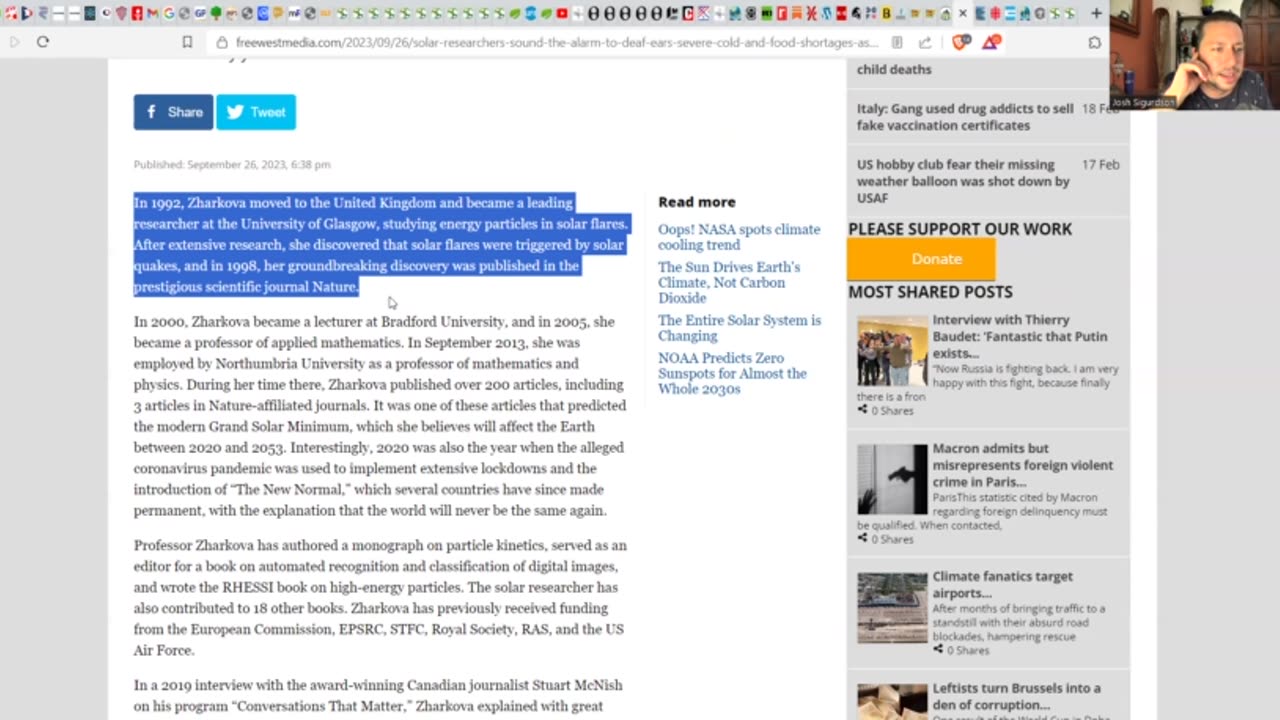
Task: View site info via the padlock icon
Action: [x=222, y=43]
